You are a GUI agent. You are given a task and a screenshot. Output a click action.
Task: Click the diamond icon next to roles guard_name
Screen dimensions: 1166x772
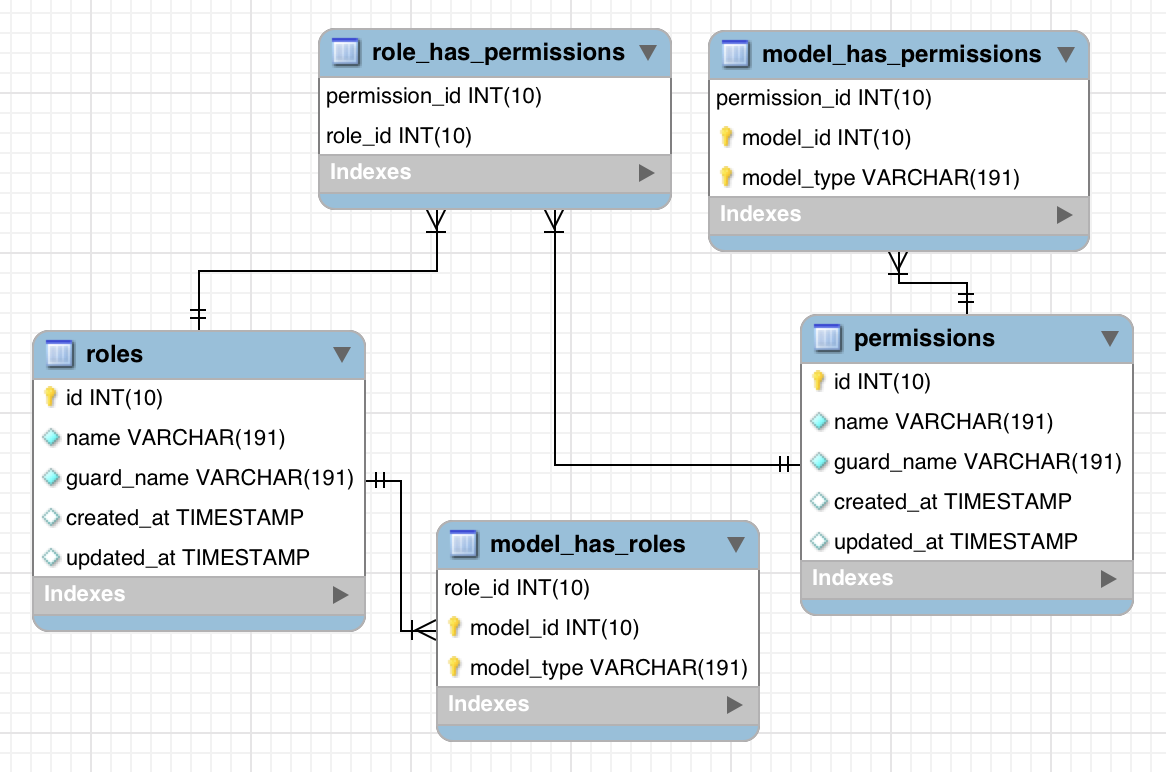[x=52, y=478]
